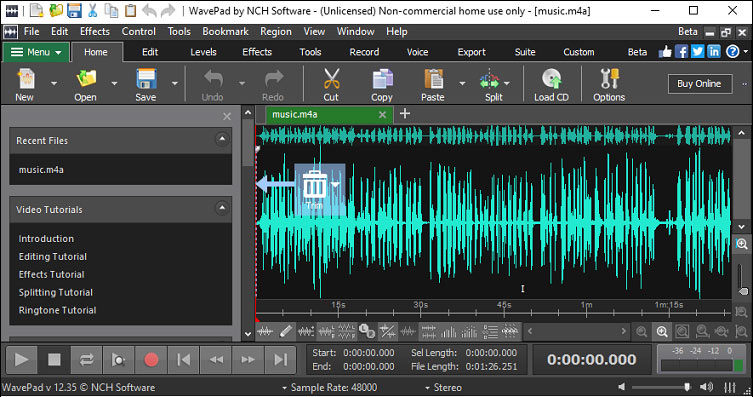Screen dimensions: 753x397
Task: Click the two-spheres icon below the waveform
Action: (367, 331)
